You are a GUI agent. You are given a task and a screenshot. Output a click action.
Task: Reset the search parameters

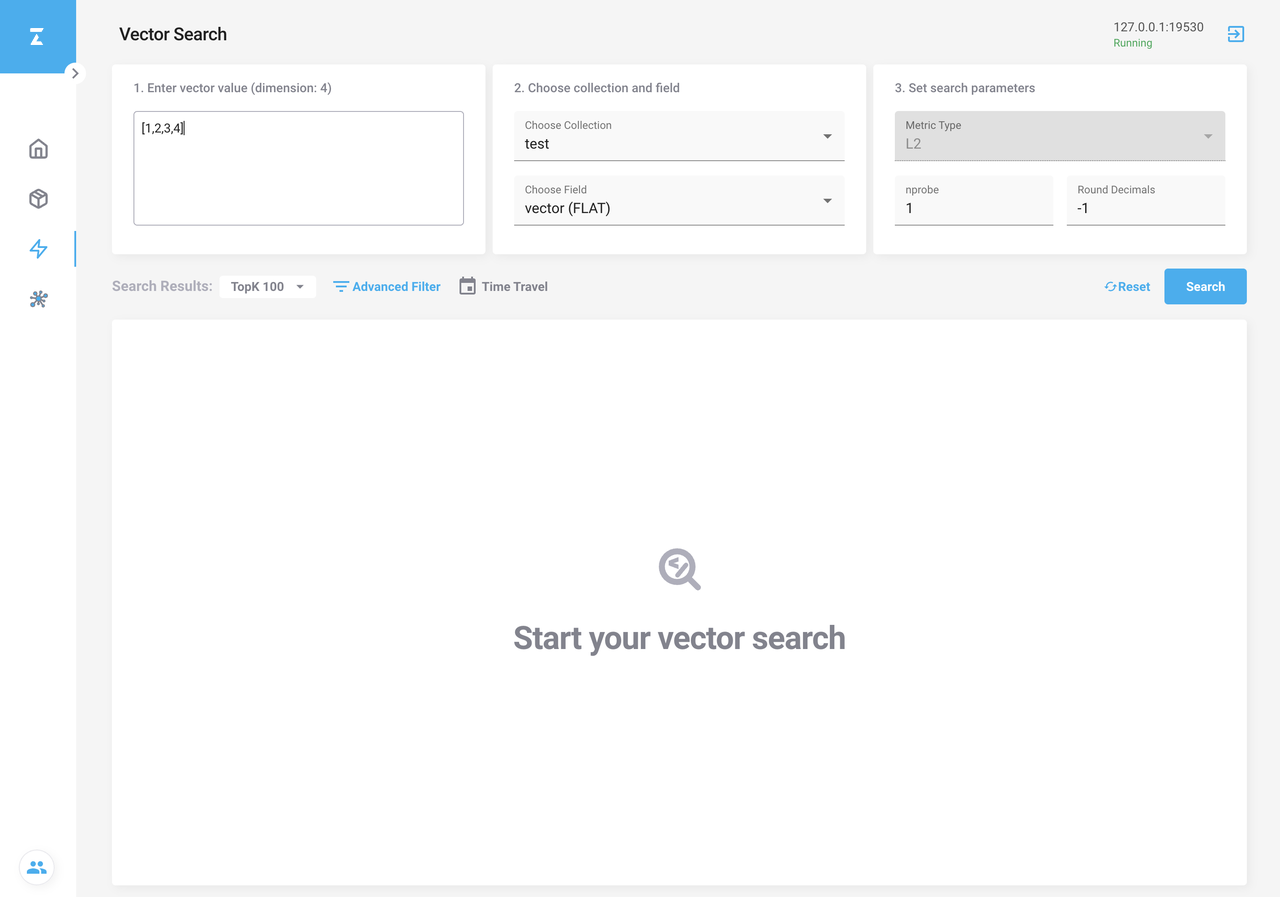point(1127,287)
